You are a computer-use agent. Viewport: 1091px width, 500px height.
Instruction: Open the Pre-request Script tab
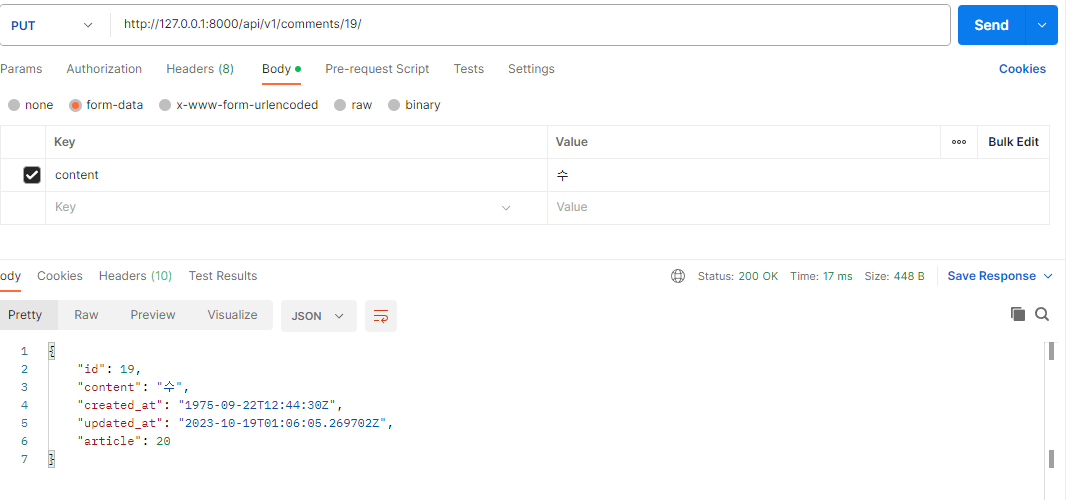tap(377, 69)
